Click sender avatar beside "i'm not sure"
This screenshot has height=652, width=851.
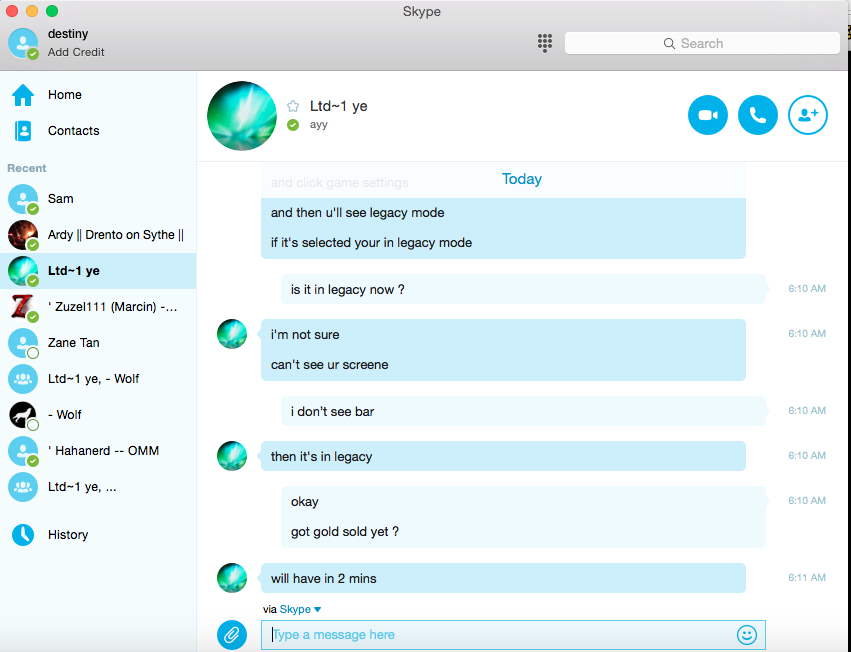click(232, 334)
